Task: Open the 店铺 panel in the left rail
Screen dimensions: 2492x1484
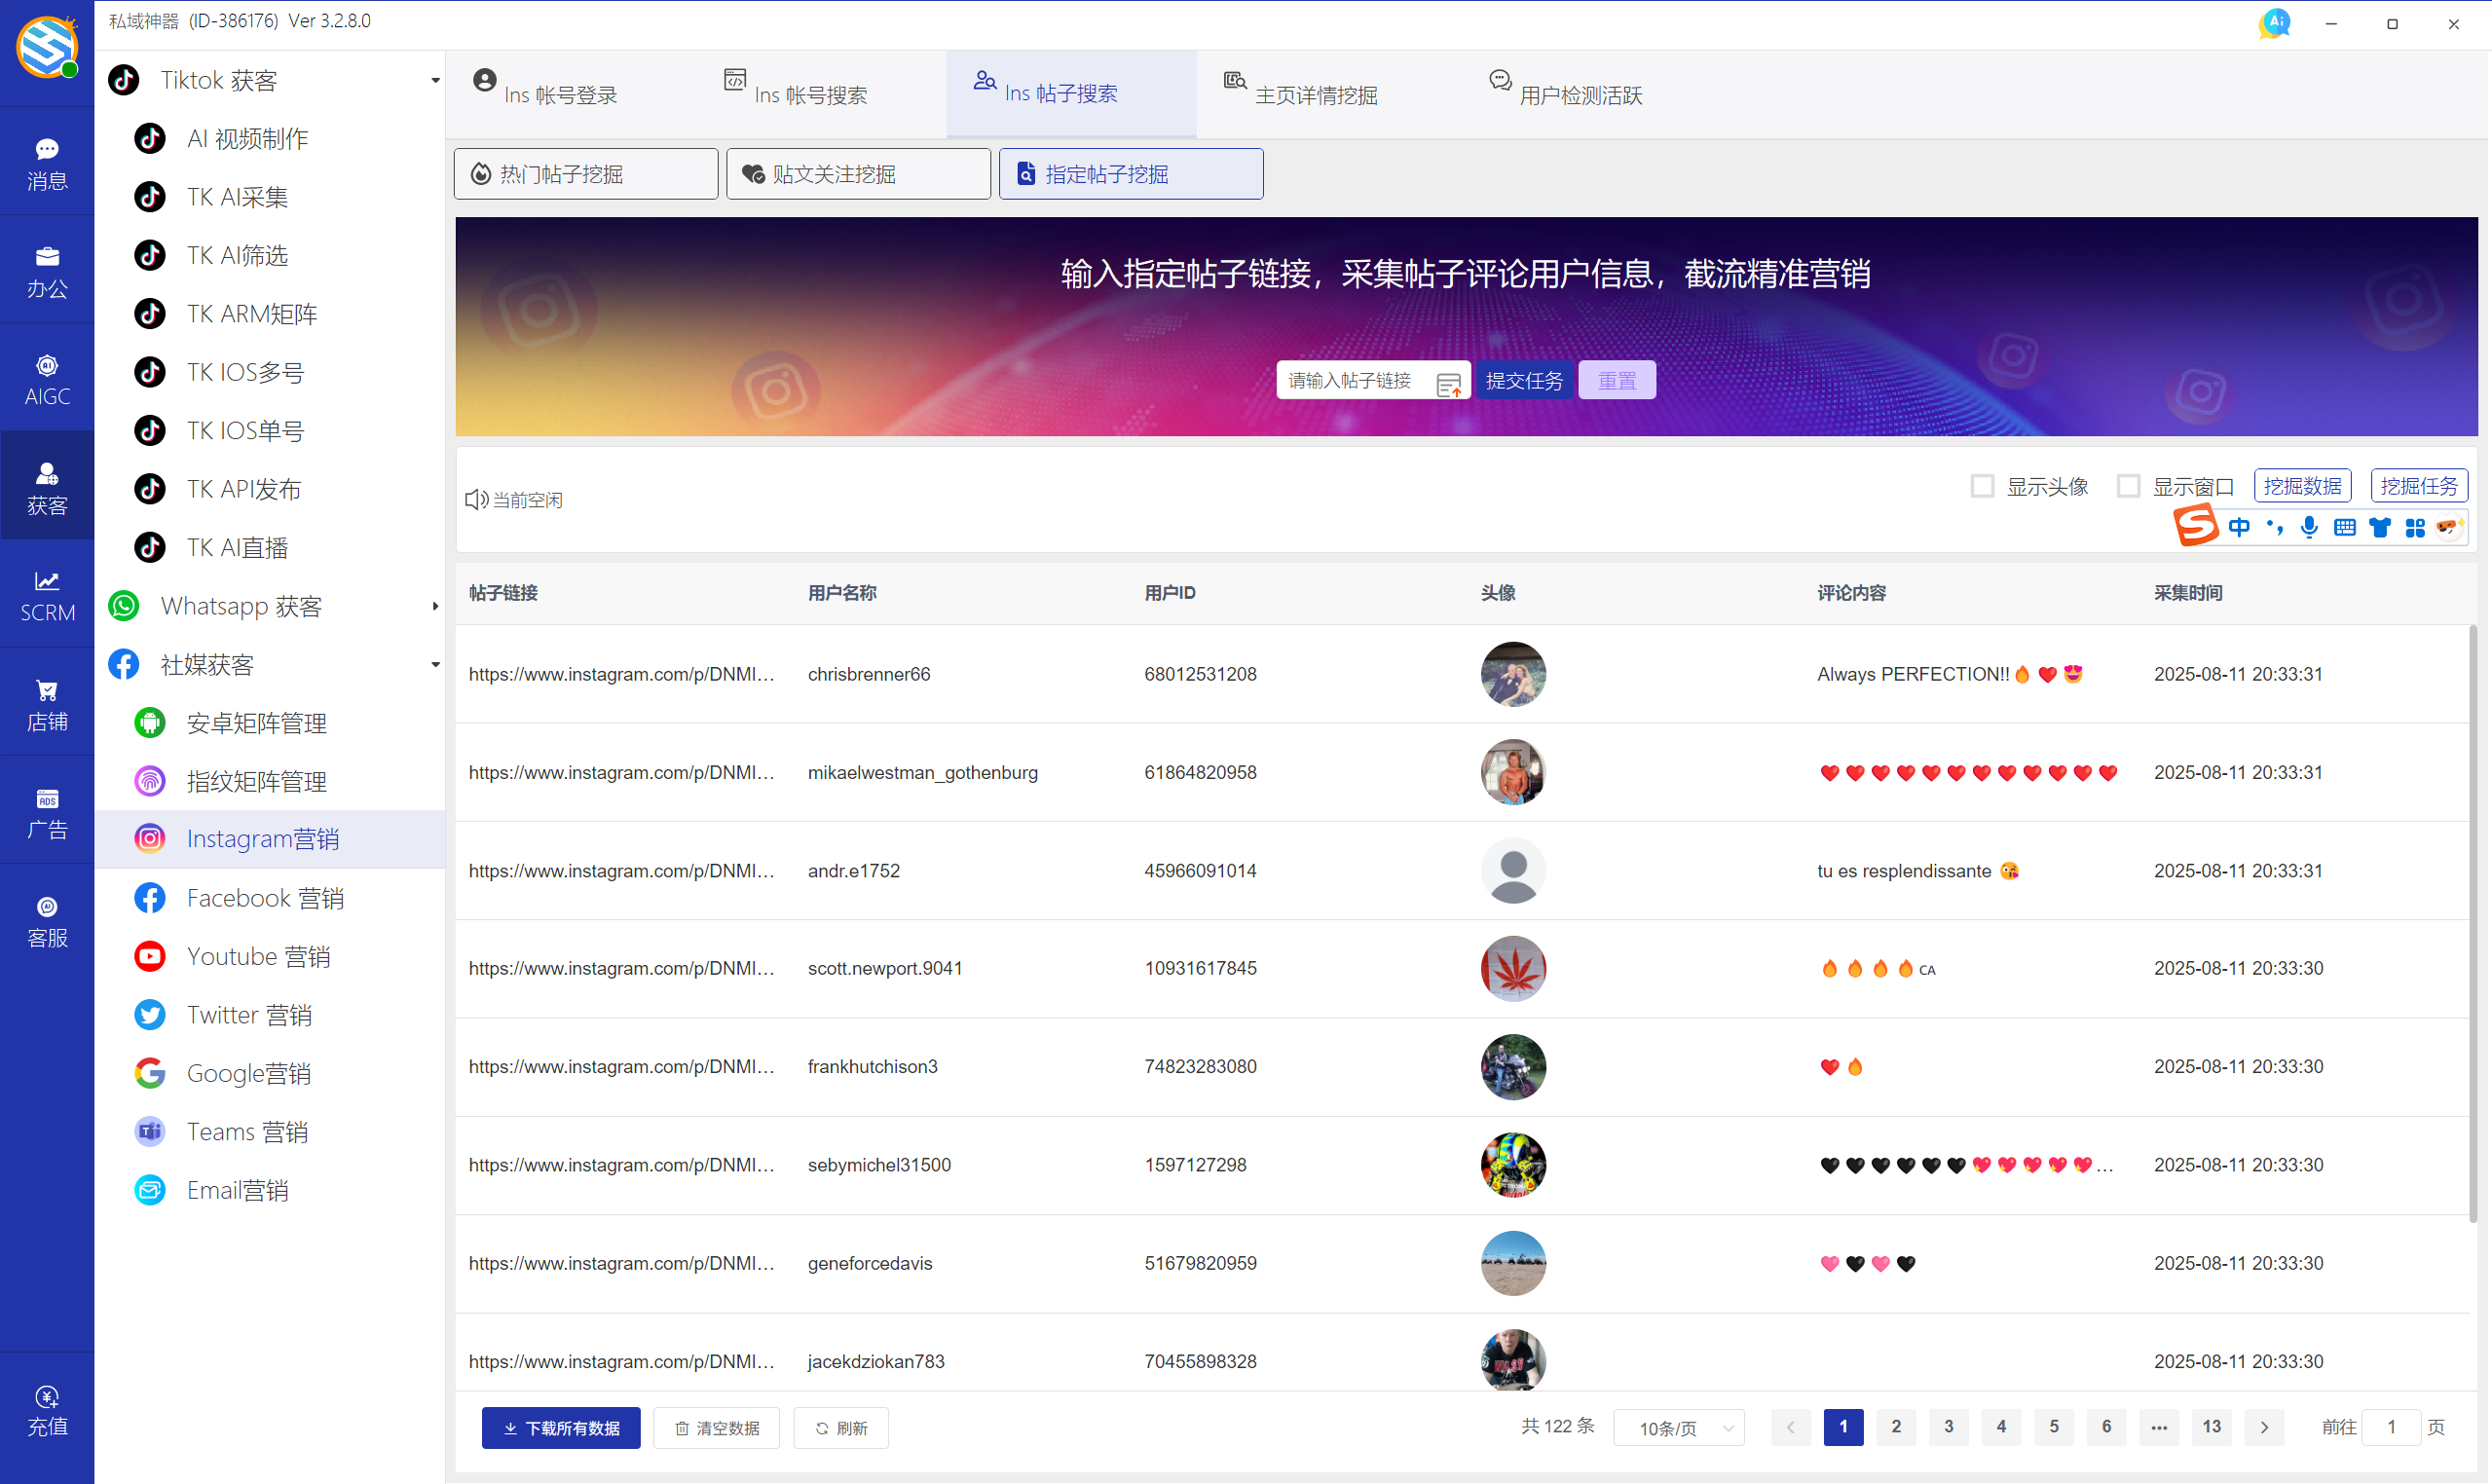Action: [47, 702]
